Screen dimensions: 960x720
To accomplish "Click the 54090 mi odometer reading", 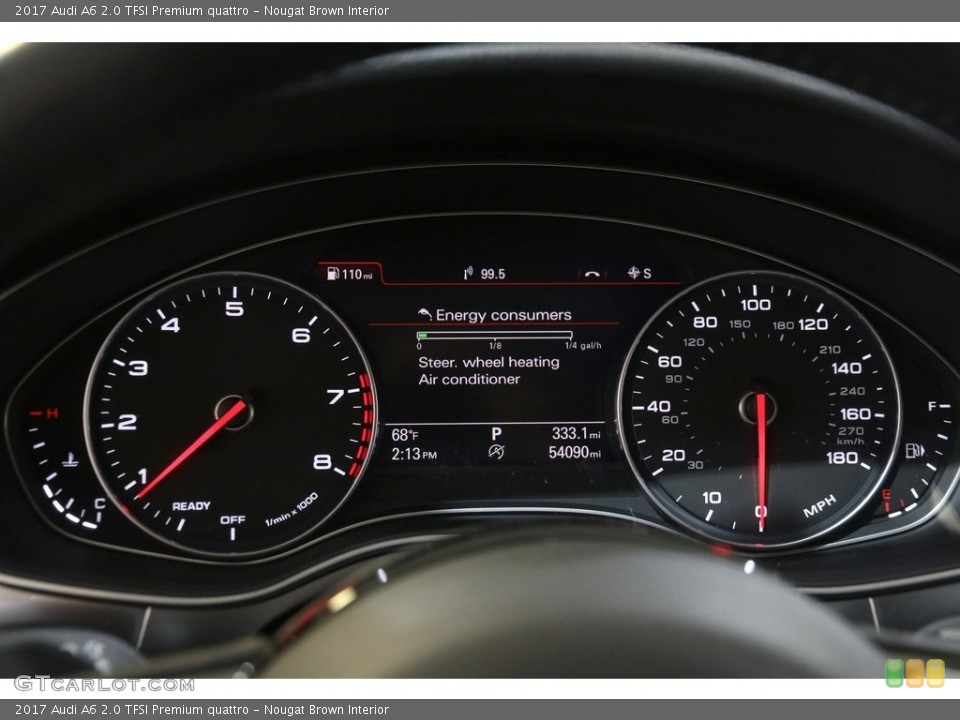I will pyautogui.click(x=574, y=452).
